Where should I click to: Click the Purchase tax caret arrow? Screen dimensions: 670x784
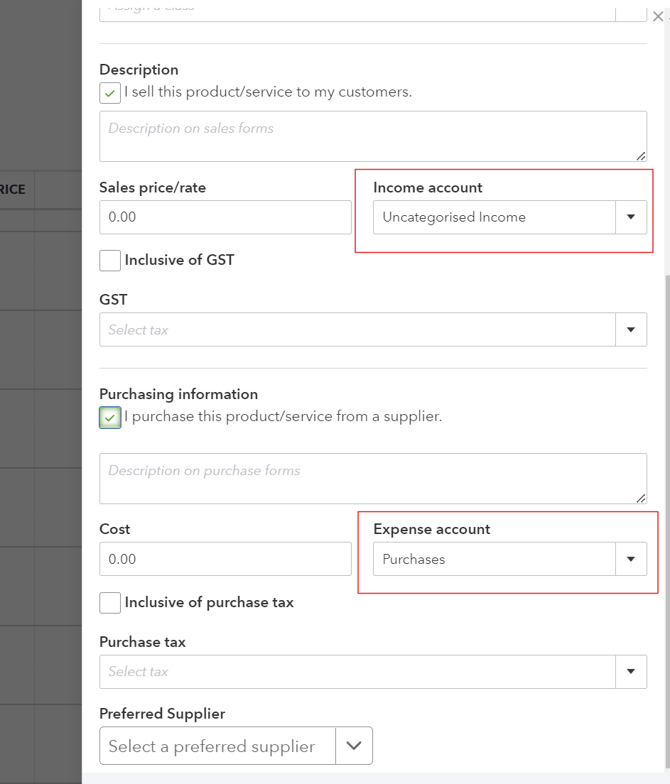pyautogui.click(x=631, y=672)
